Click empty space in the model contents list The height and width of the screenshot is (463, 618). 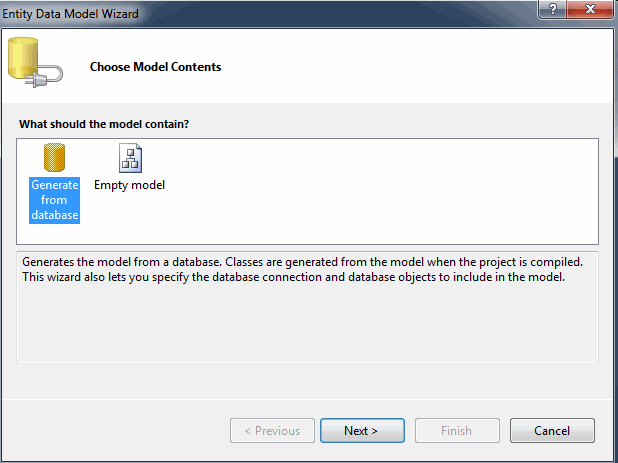point(378,191)
